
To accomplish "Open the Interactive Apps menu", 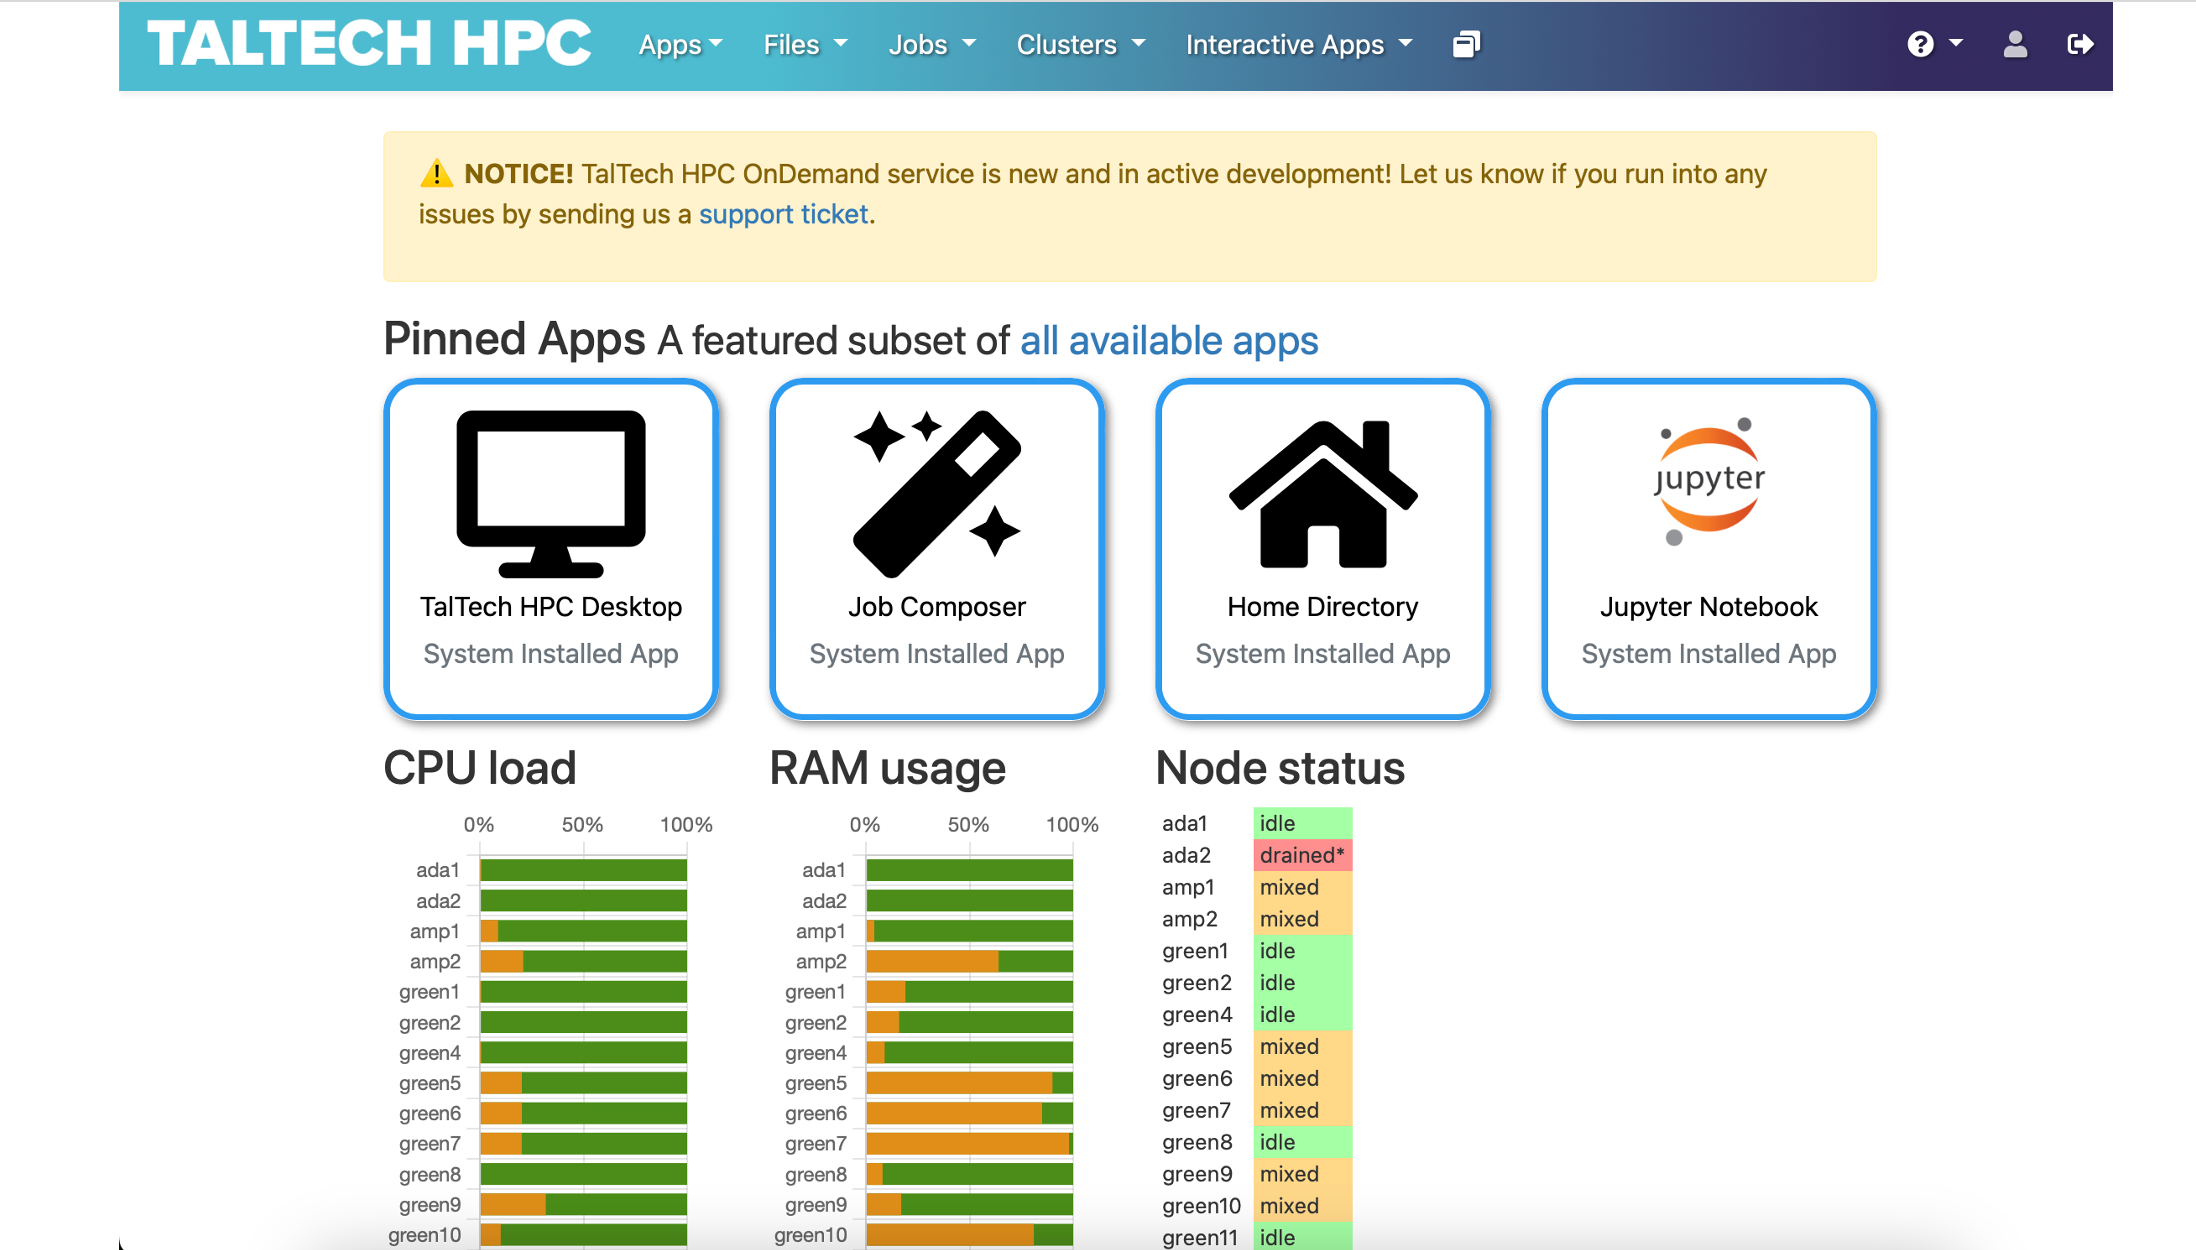I will [x=1299, y=45].
